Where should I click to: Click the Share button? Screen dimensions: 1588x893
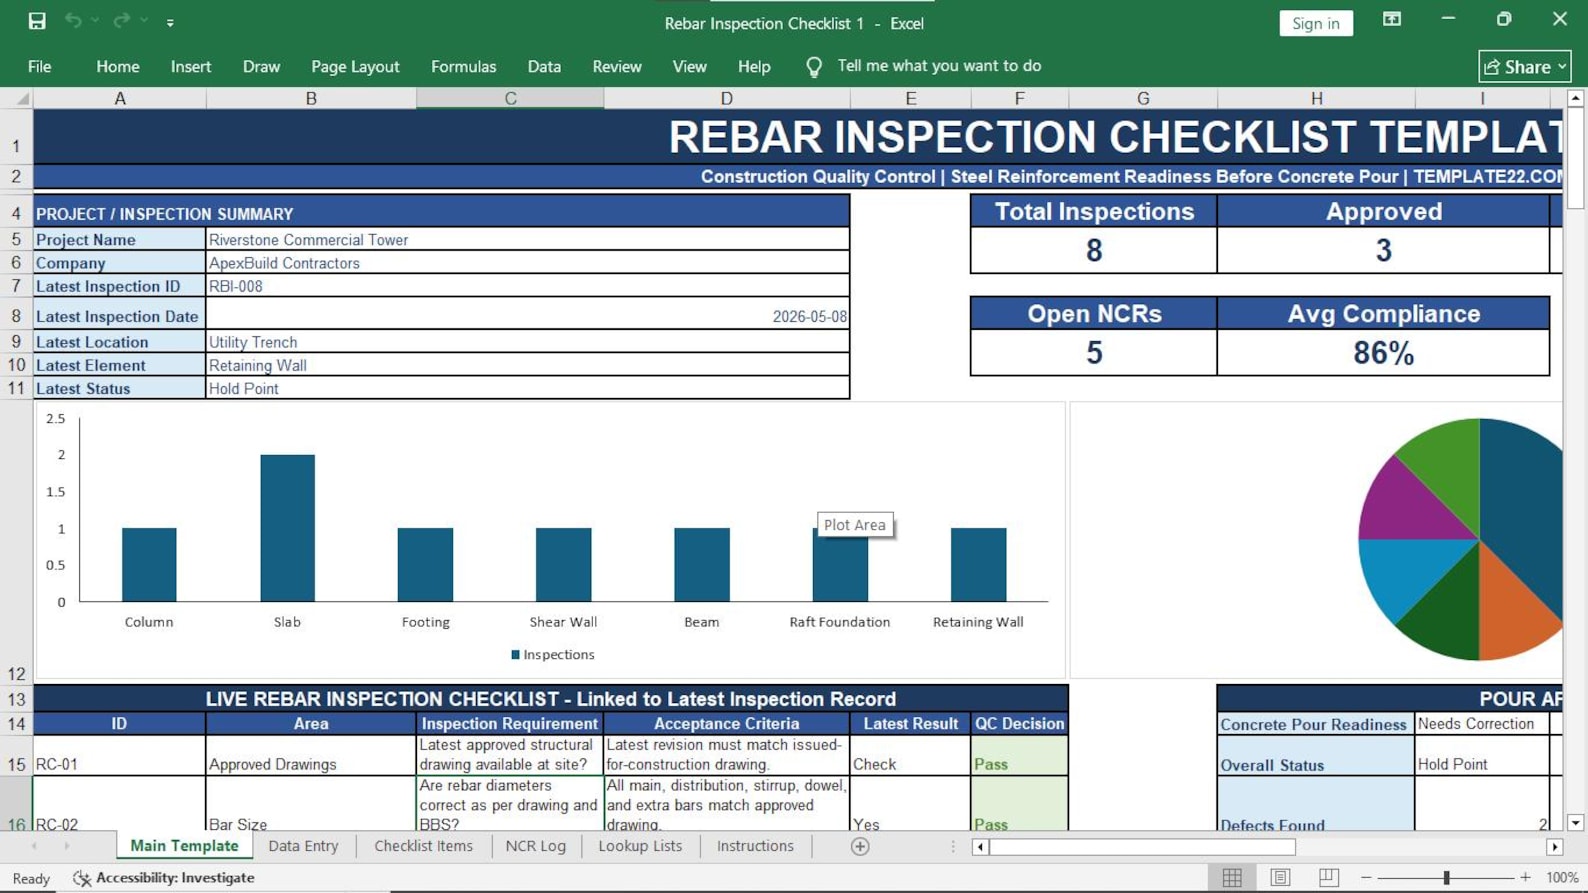coord(1524,66)
